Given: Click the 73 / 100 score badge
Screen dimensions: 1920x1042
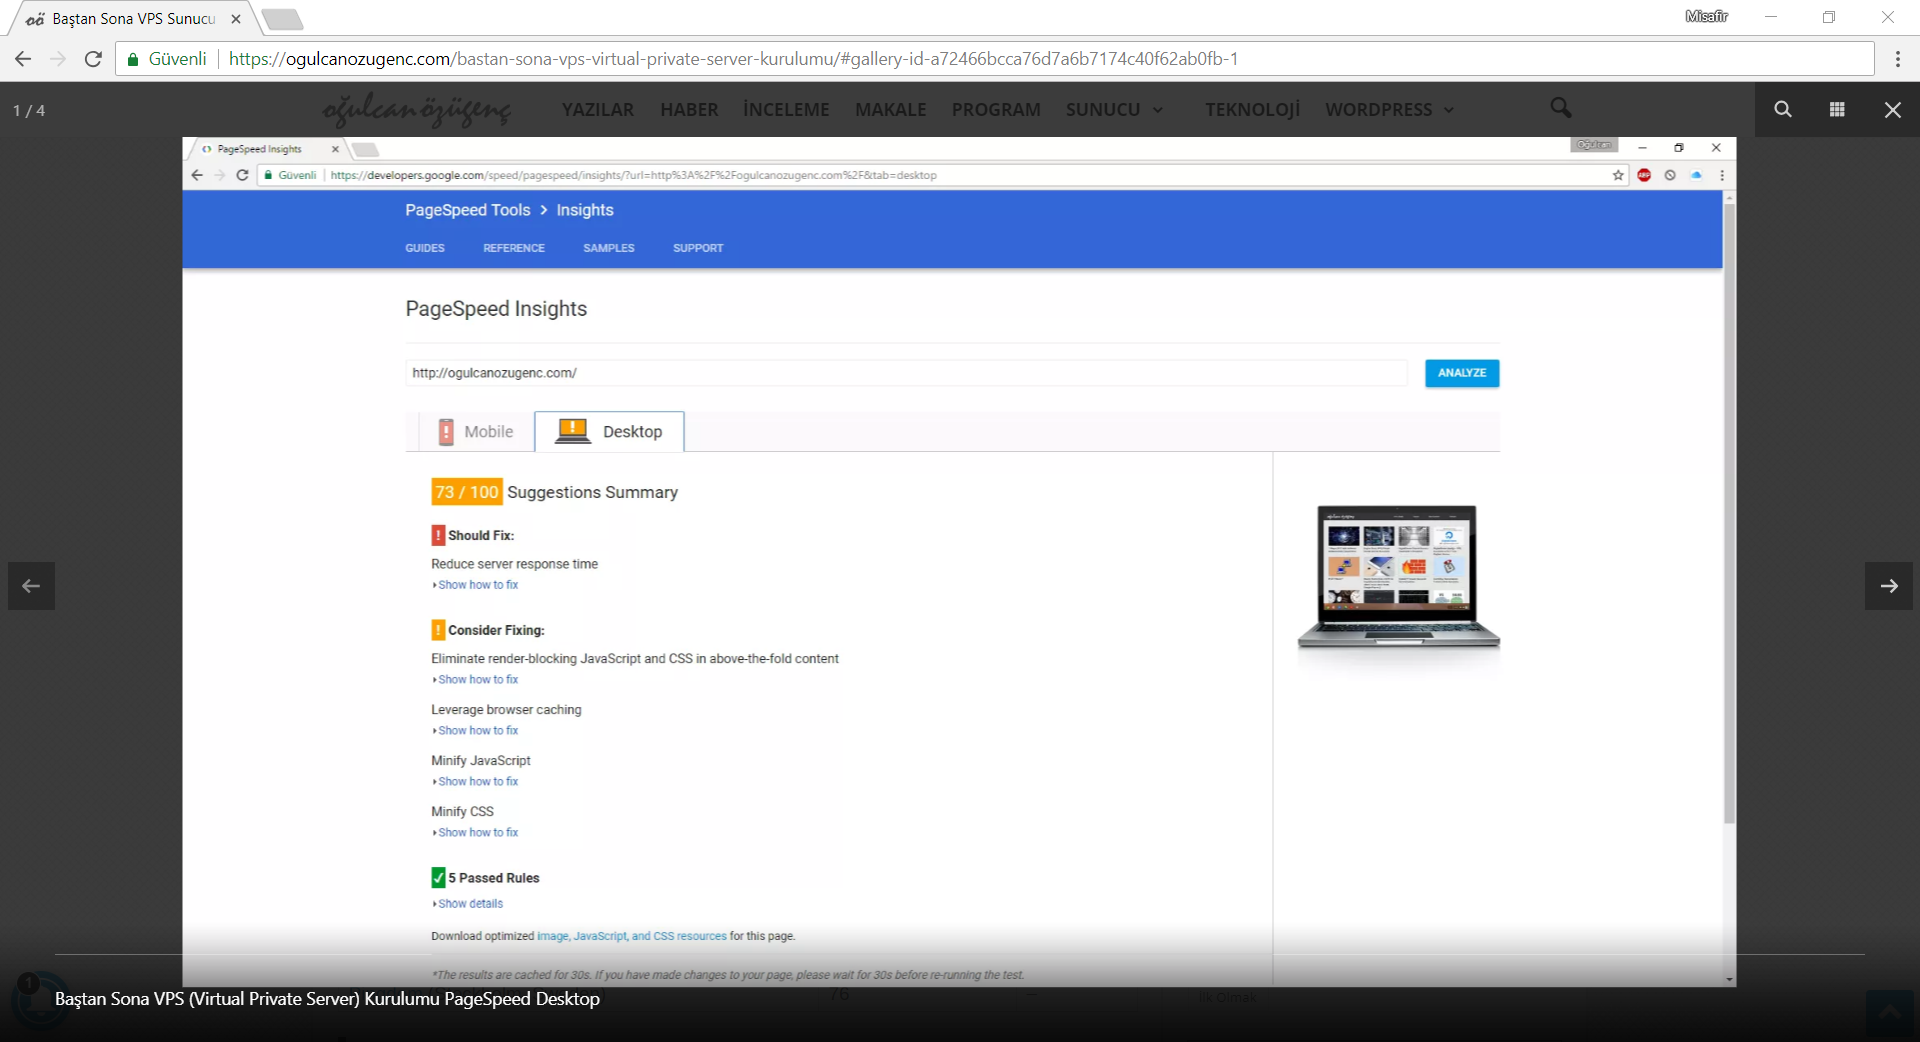Looking at the screenshot, I should 467,492.
